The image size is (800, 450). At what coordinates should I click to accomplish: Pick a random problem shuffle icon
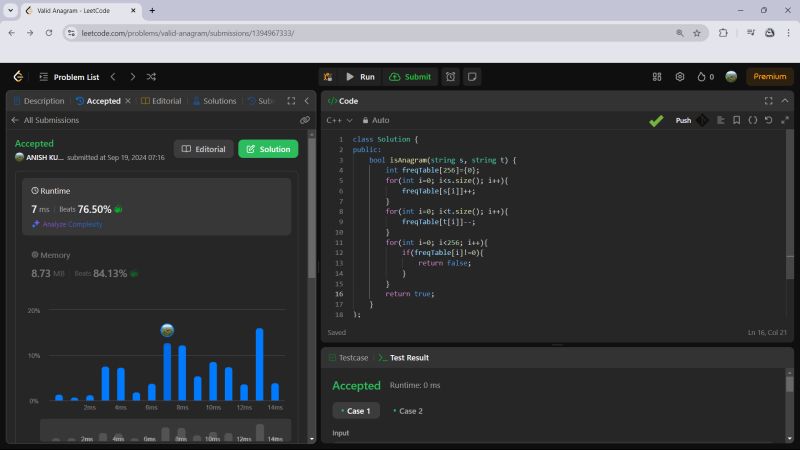click(152, 77)
